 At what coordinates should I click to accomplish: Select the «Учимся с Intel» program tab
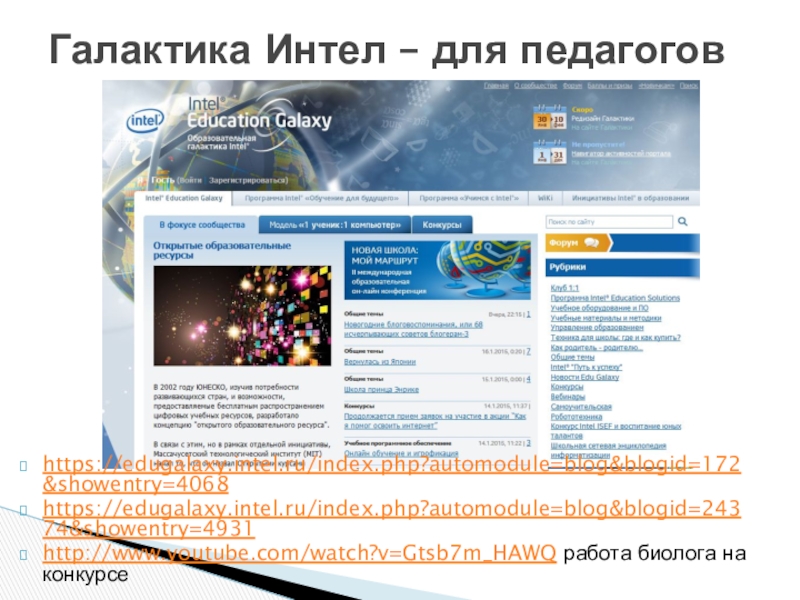tap(469, 198)
